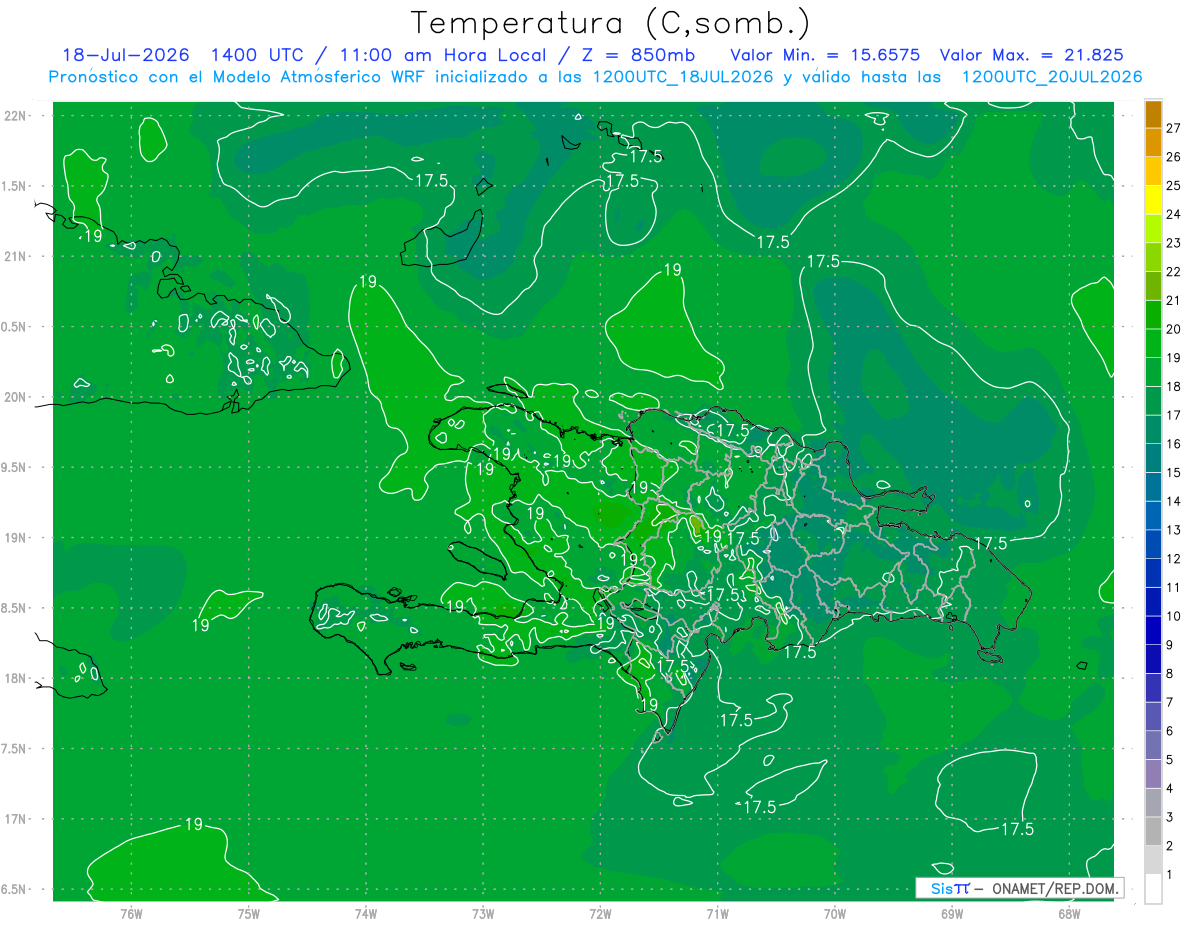Viewport: 1200px width, 927px height.
Task: Click the legend value '7'
Action: pos(1170,702)
